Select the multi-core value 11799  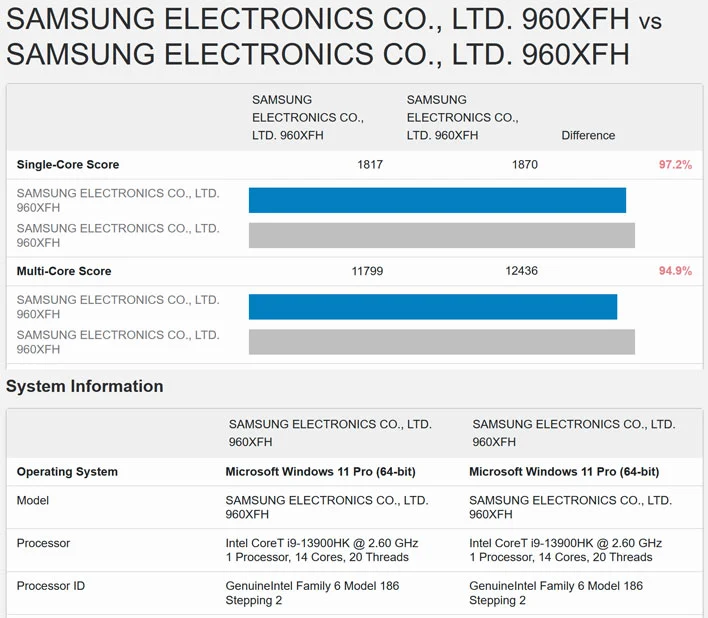pos(367,271)
